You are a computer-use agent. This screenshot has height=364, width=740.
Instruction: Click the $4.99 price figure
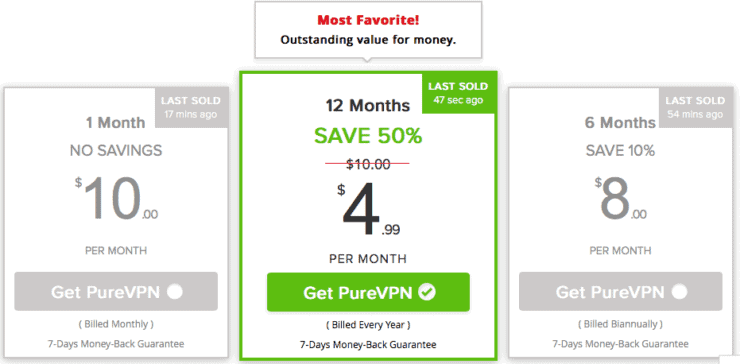pyautogui.click(x=368, y=209)
